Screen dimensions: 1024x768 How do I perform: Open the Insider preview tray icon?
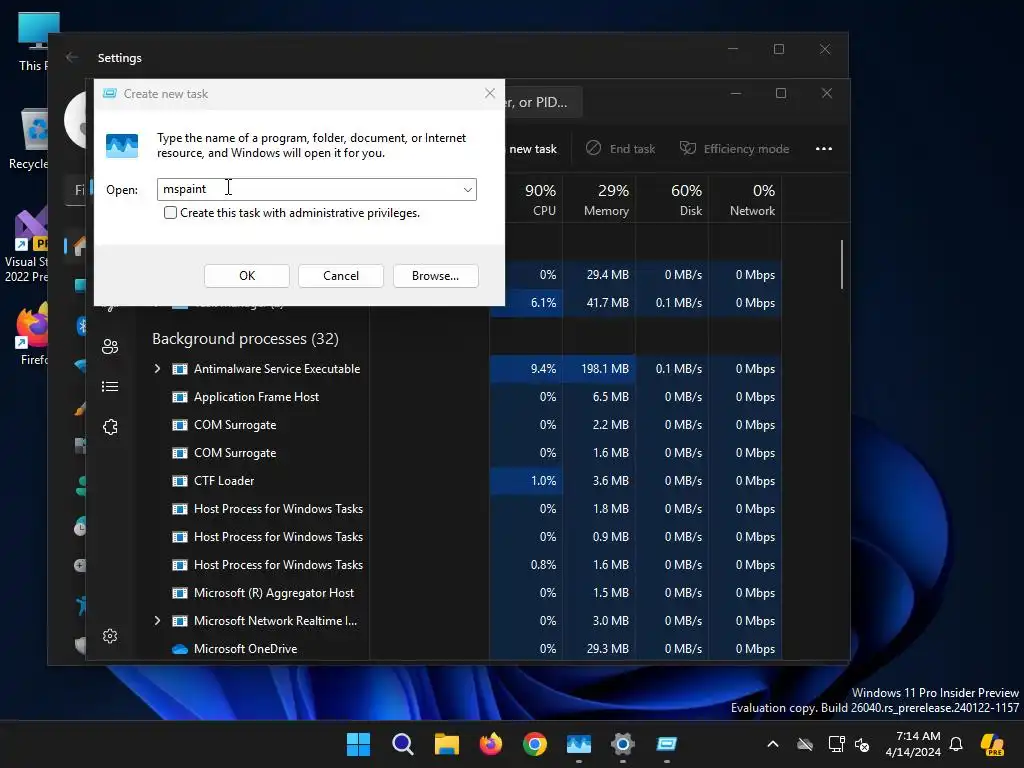[x=993, y=744]
